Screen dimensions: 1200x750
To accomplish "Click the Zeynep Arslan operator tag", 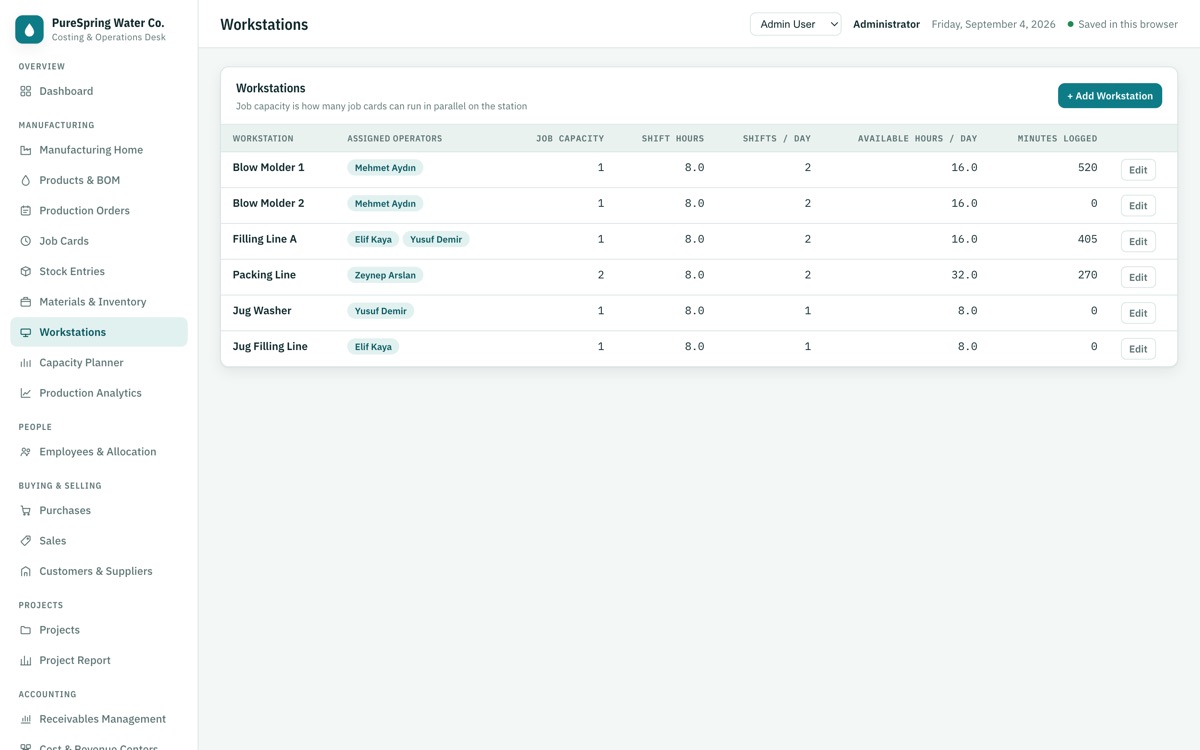I will tap(385, 275).
